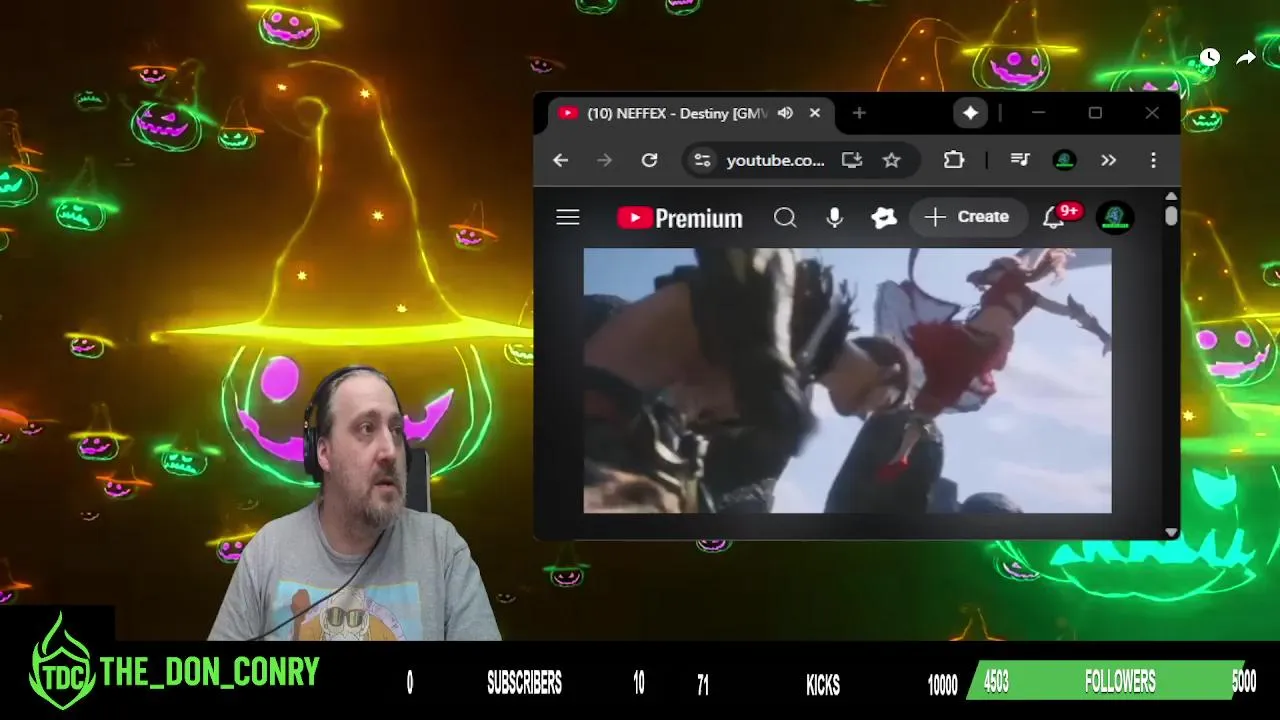Click the YouTube Ask sparkle icon

(x=884, y=217)
